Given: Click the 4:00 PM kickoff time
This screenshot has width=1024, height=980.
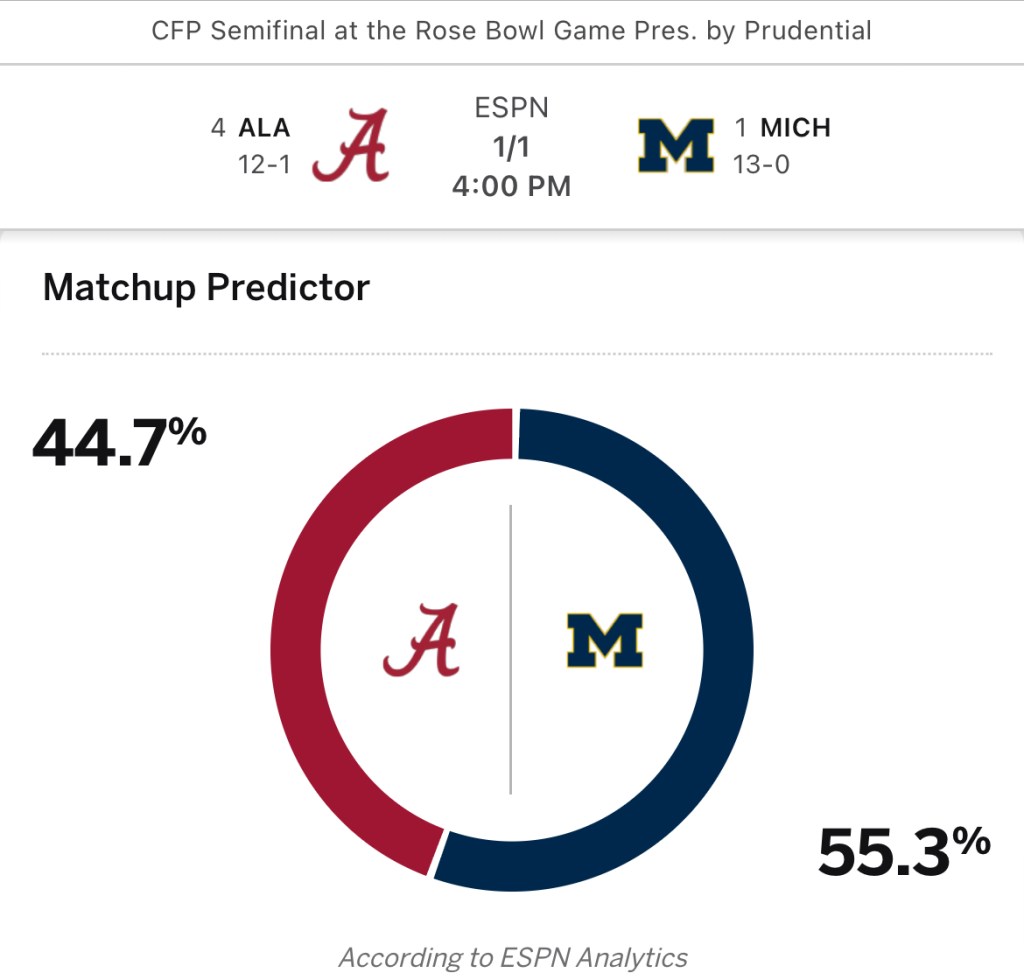Looking at the screenshot, I should (x=511, y=186).
